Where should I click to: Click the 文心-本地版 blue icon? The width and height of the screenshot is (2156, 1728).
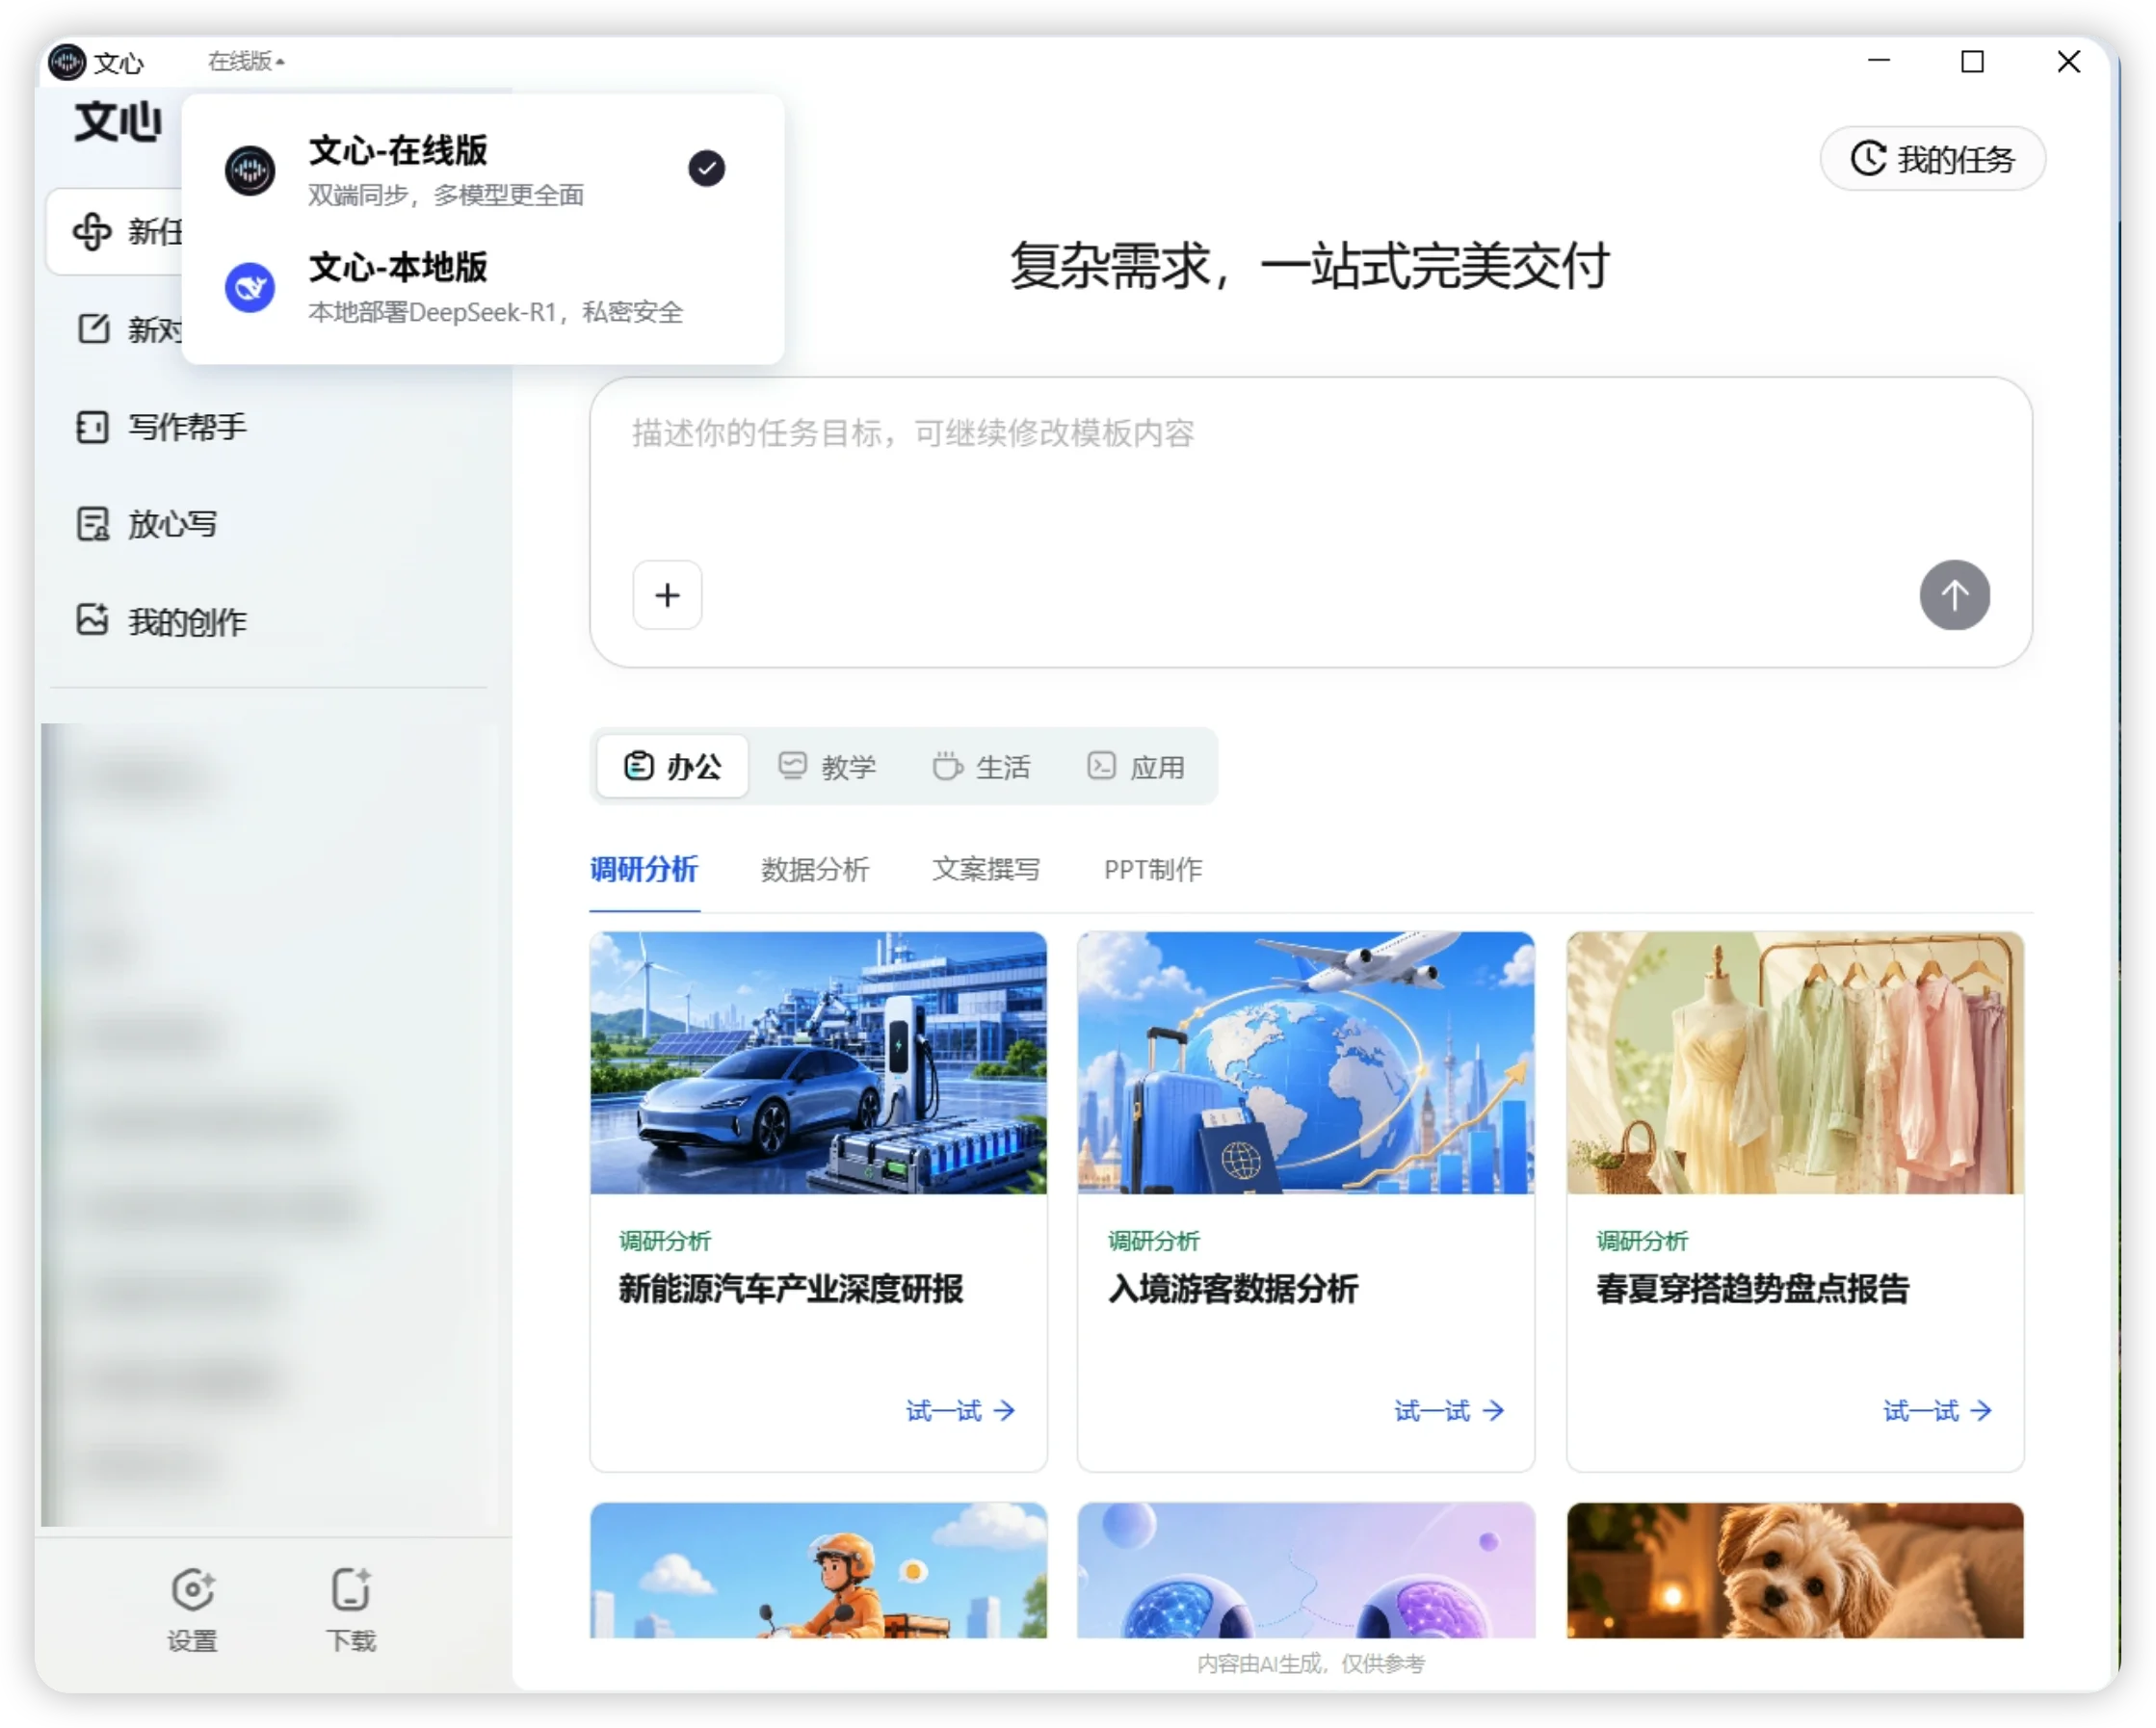[x=250, y=288]
